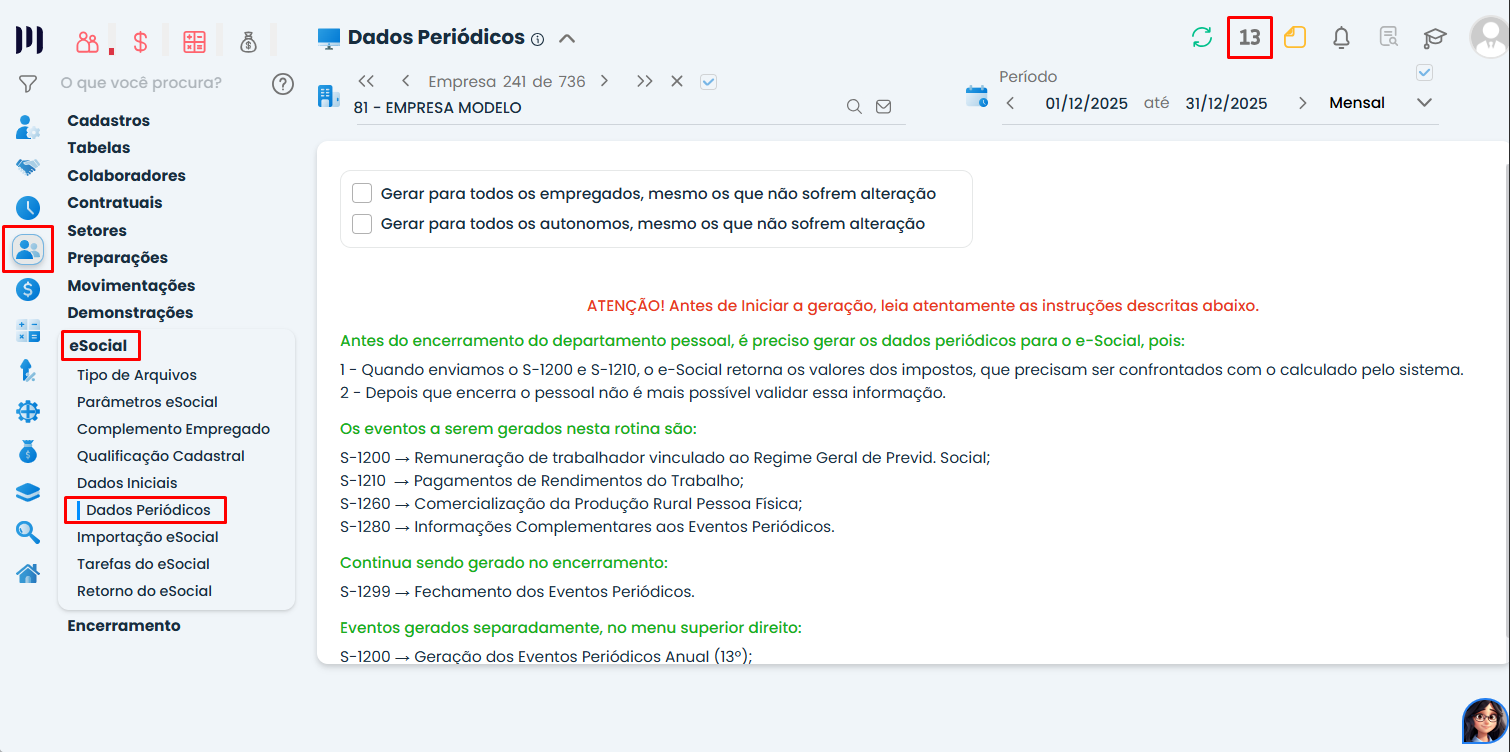This screenshot has width=1510, height=752.
Task: Open the graduation cap training icon
Action: (x=1435, y=38)
